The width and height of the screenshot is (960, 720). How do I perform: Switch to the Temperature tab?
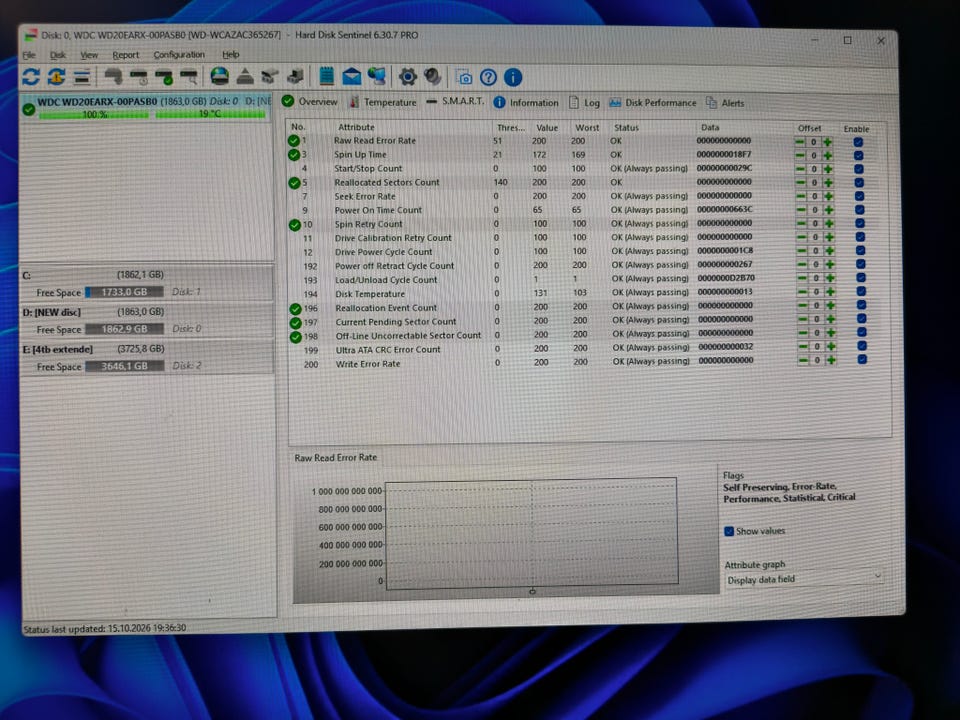(x=383, y=102)
